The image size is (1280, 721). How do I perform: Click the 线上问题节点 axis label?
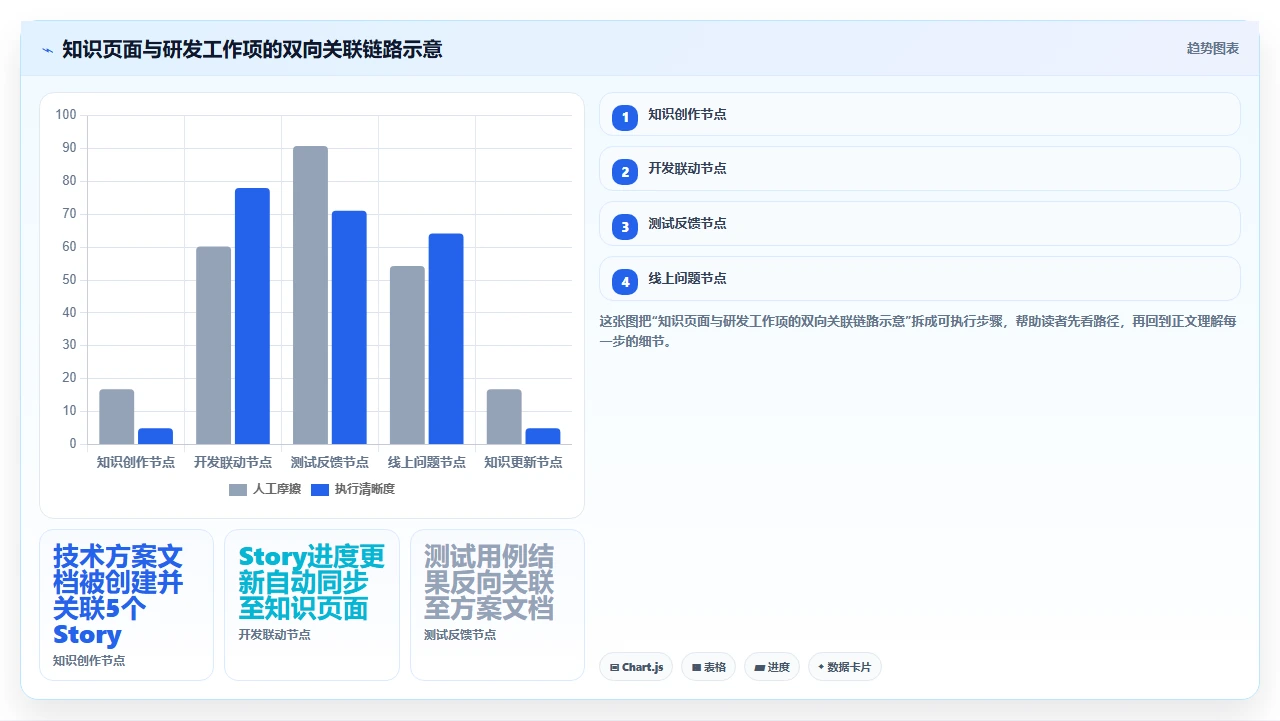pyautogui.click(x=427, y=462)
